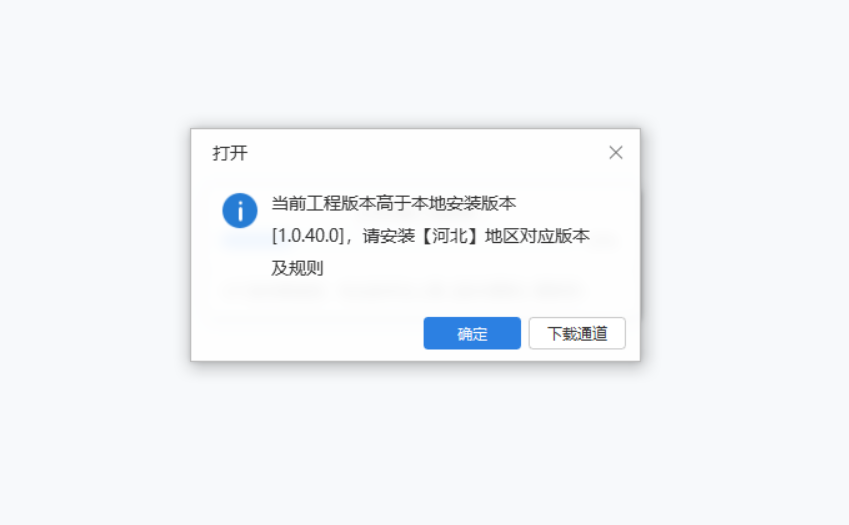The image size is (849, 525).
Task: Click the 打开 dialog title text
Action: point(230,153)
